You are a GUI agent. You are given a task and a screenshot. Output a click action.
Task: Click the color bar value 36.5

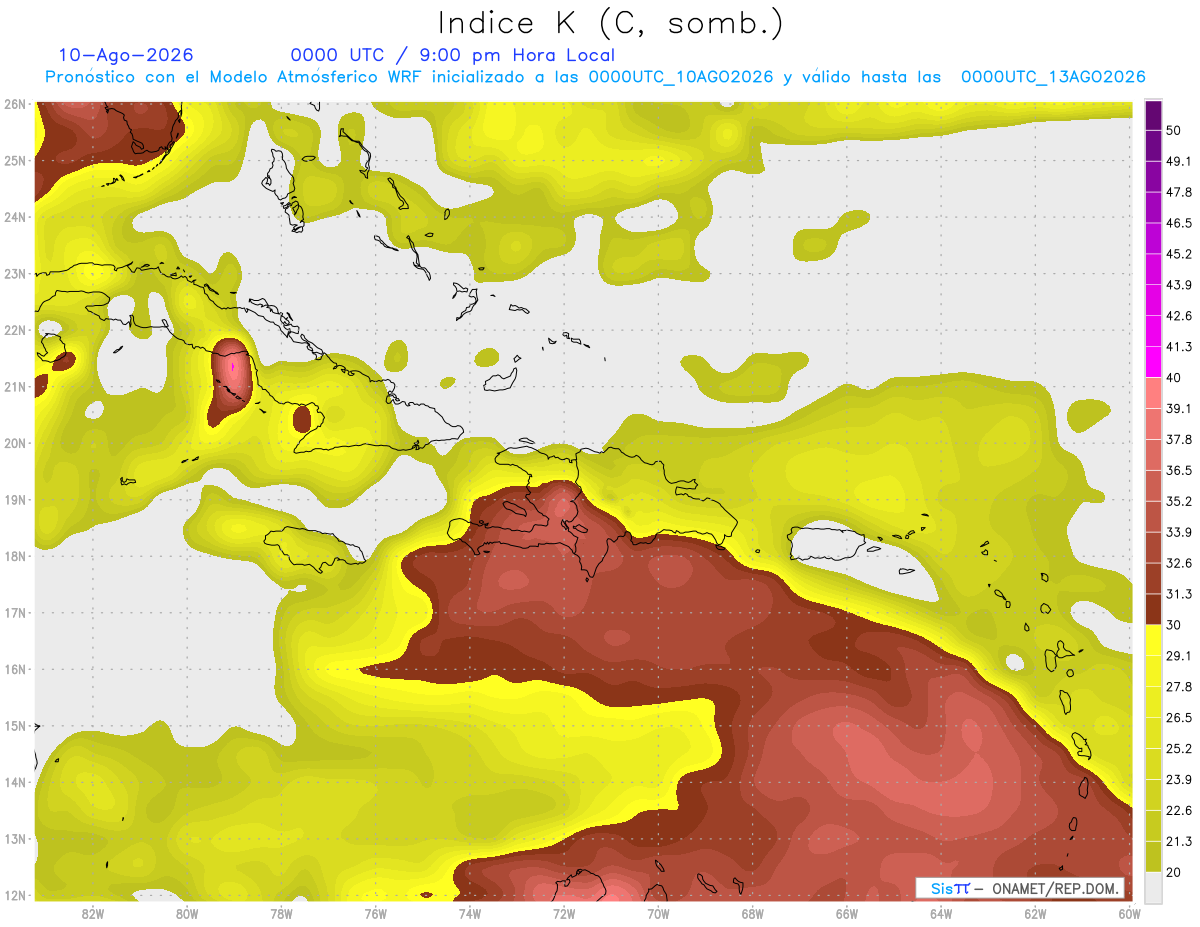click(1178, 471)
